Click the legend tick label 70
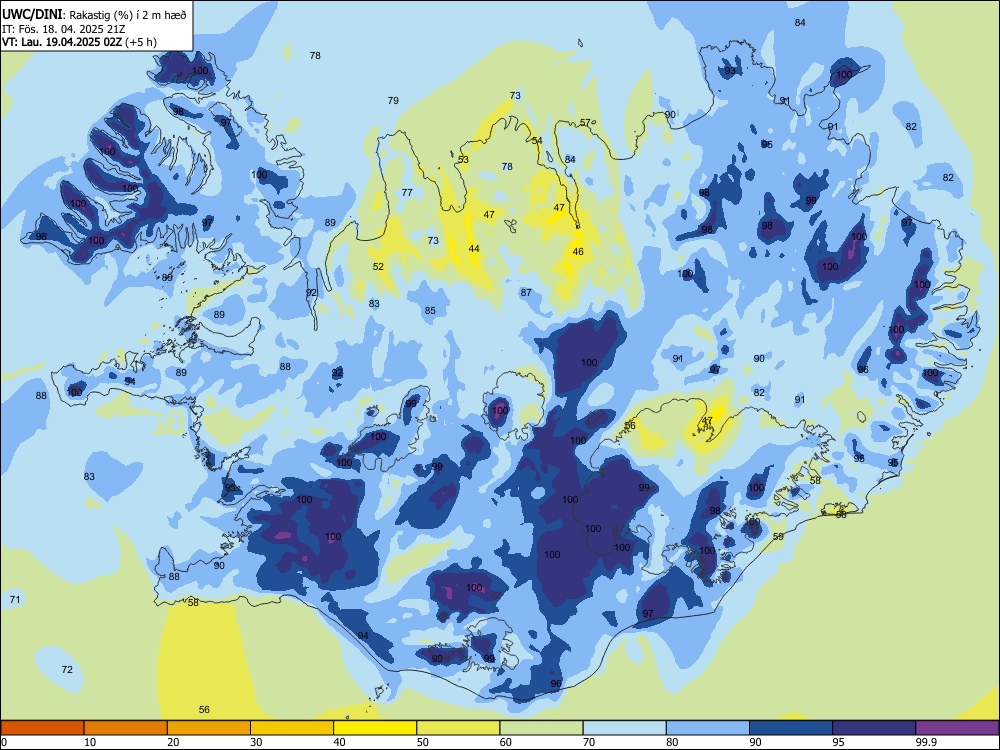1000x750 pixels. pos(589,742)
